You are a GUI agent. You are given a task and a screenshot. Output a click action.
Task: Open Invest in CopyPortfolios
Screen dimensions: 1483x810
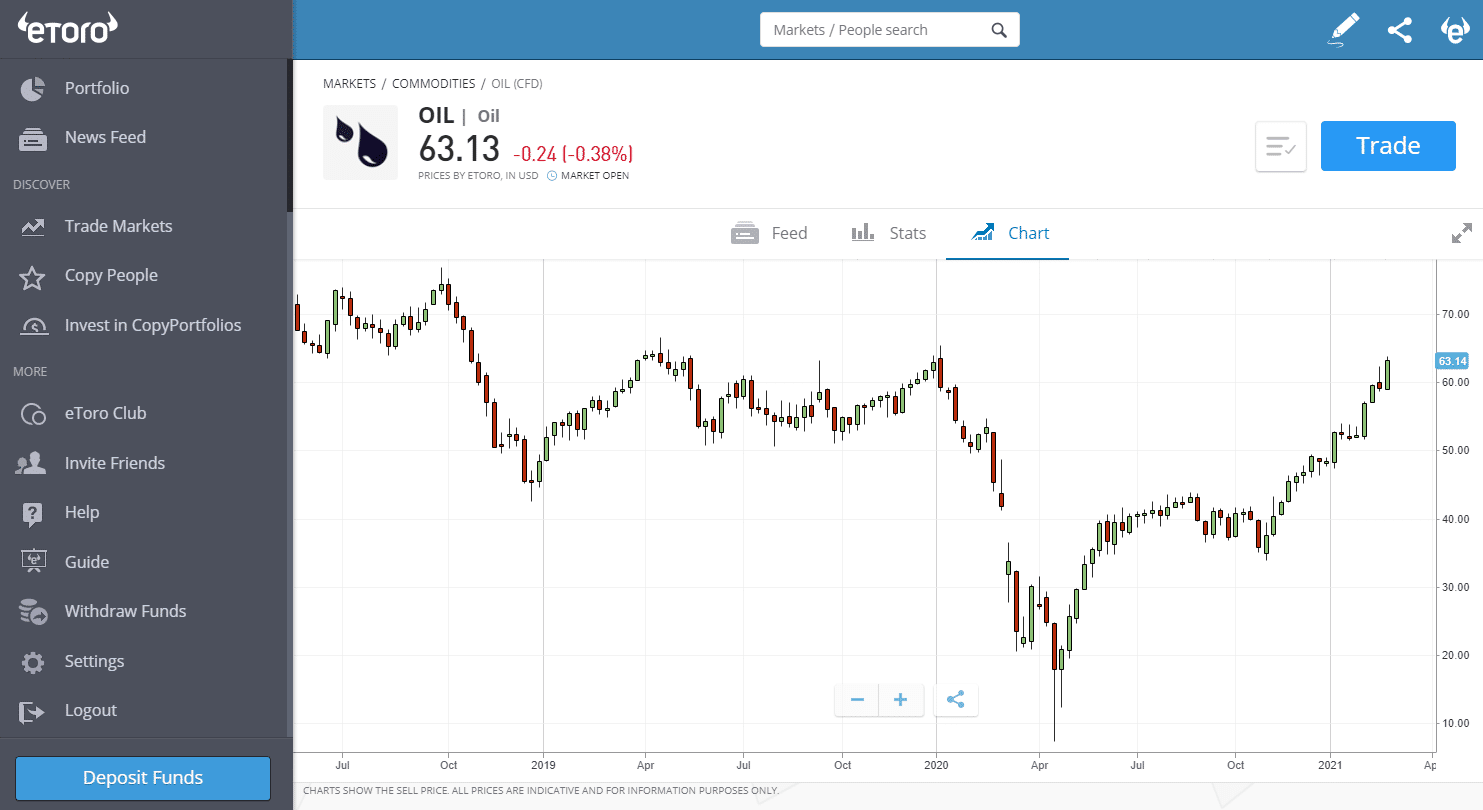153,325
